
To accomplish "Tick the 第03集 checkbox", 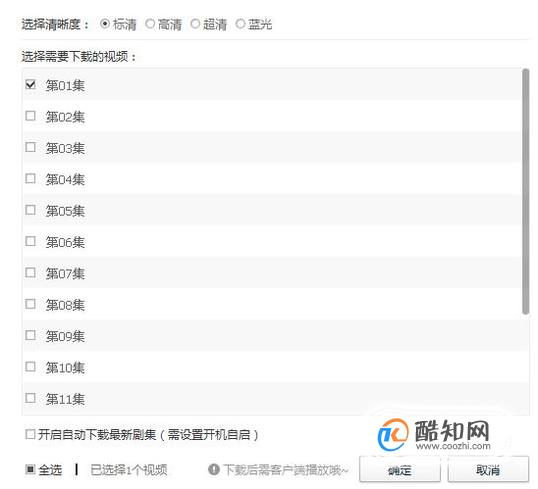I will coord(31,147).
